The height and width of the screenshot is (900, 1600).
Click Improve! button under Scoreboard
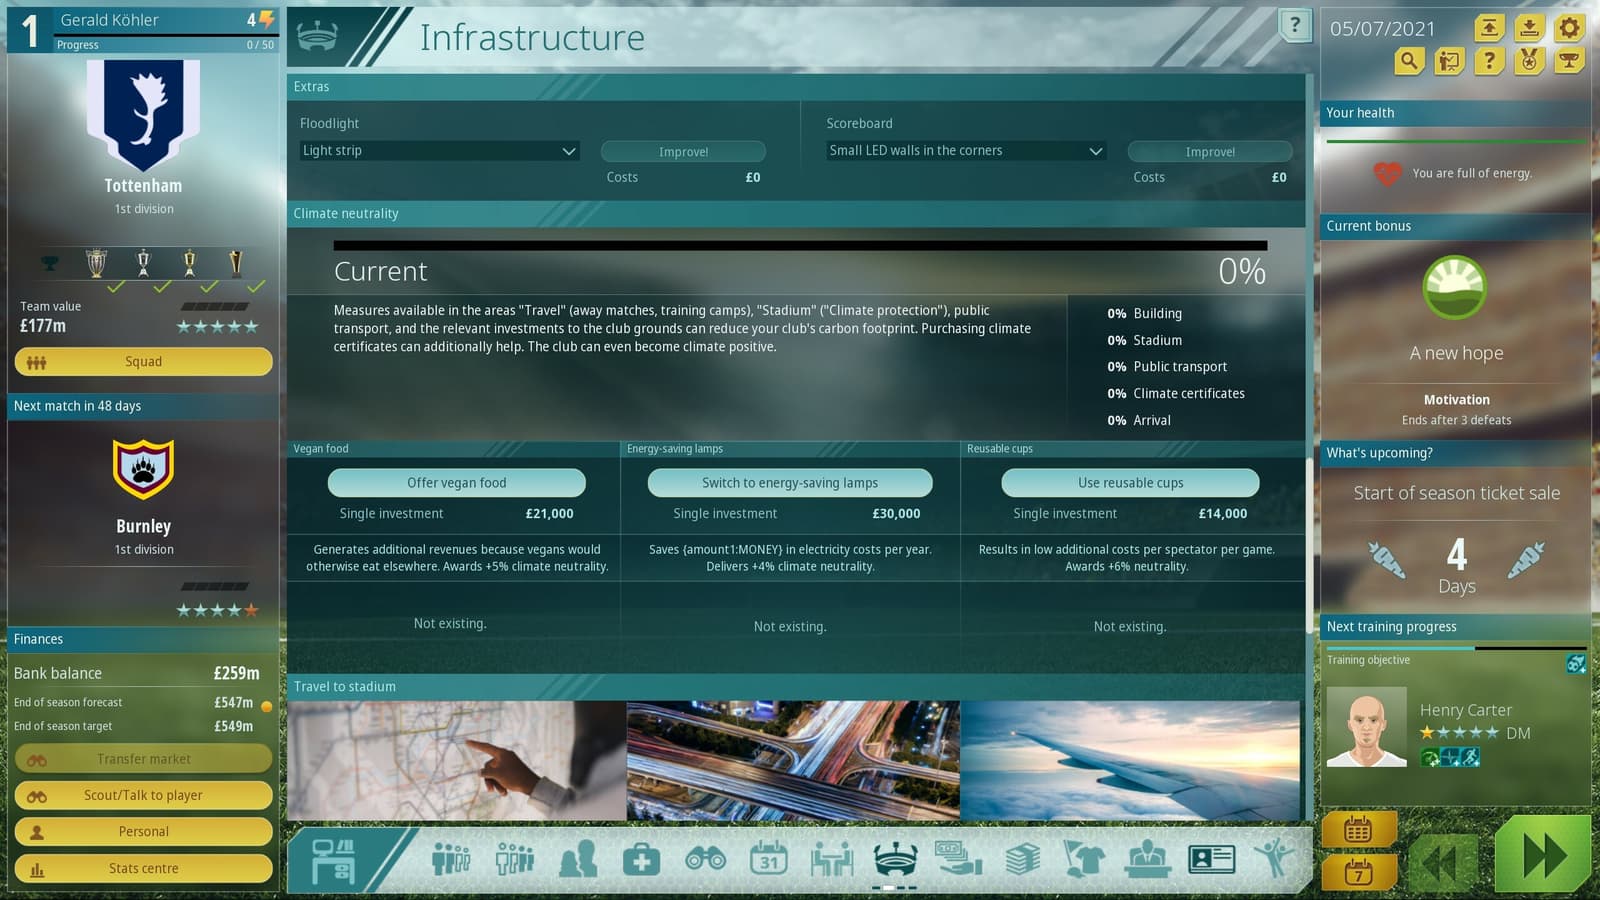click(1210, 152)
